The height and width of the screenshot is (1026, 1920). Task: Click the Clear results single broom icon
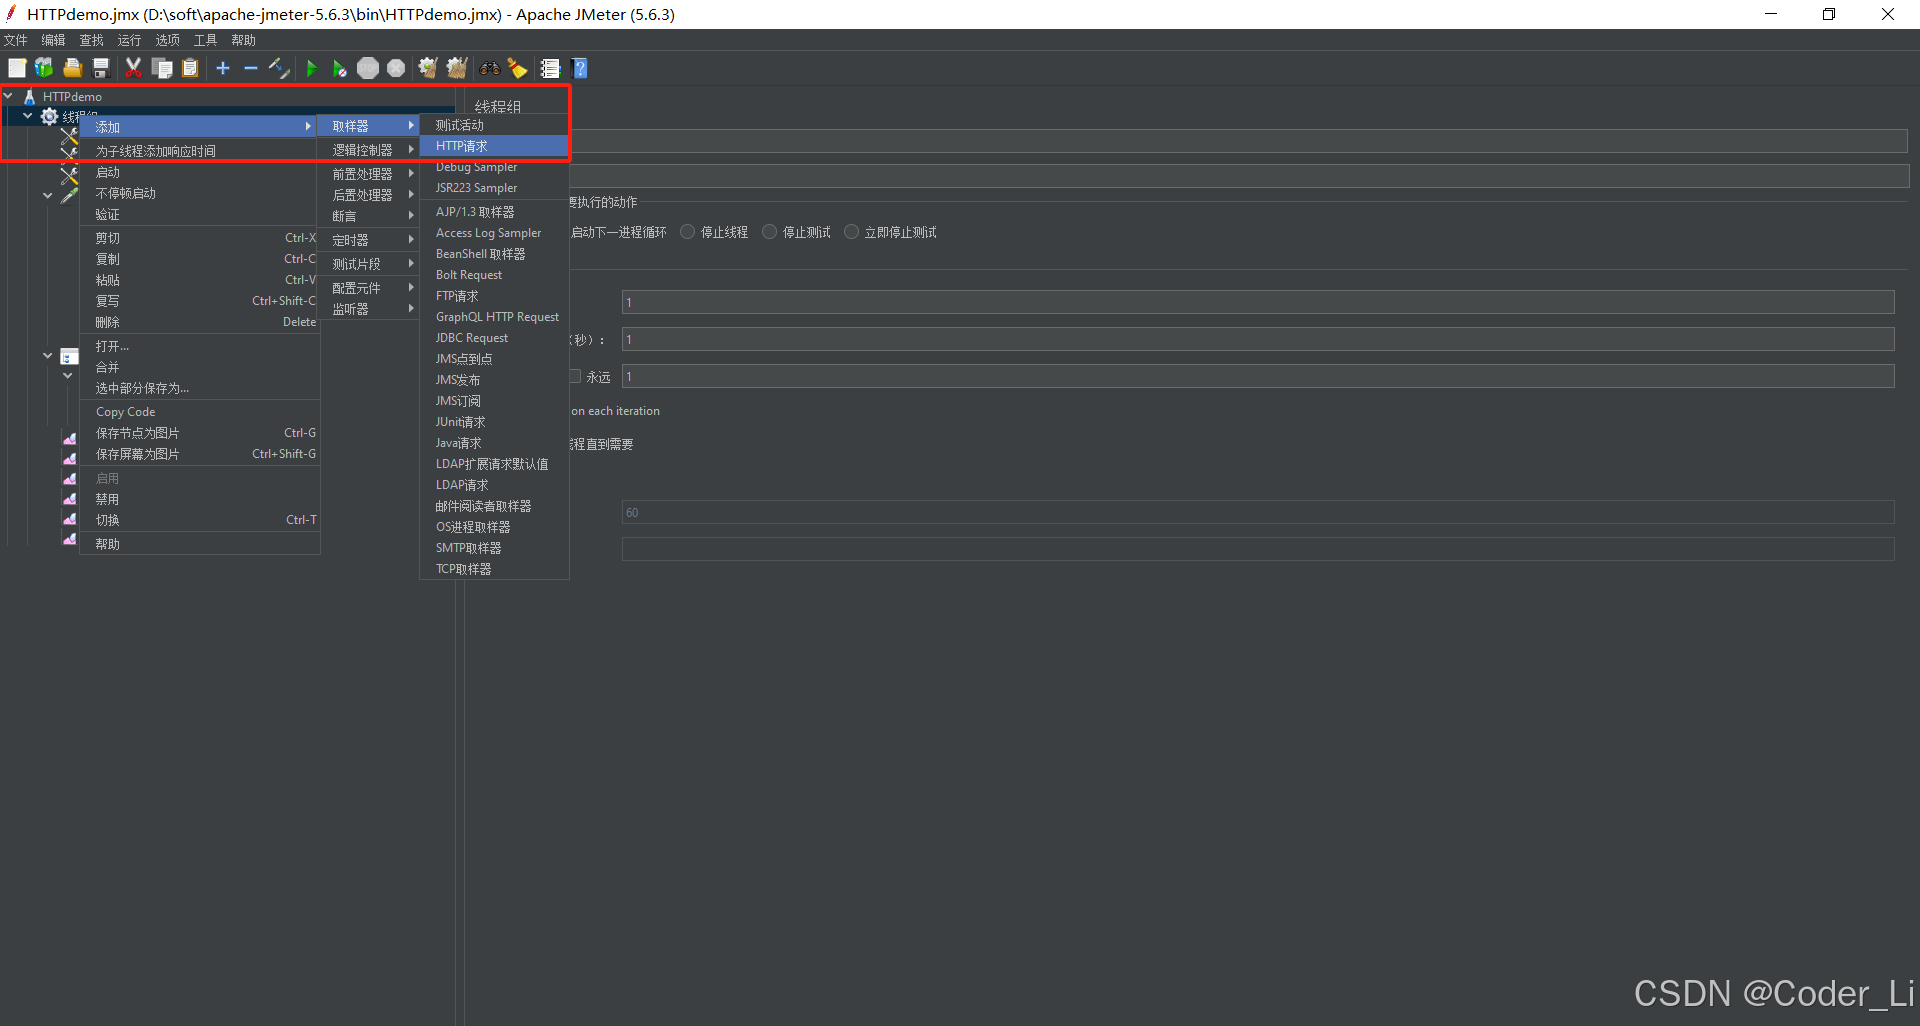[x=428, y=68]
